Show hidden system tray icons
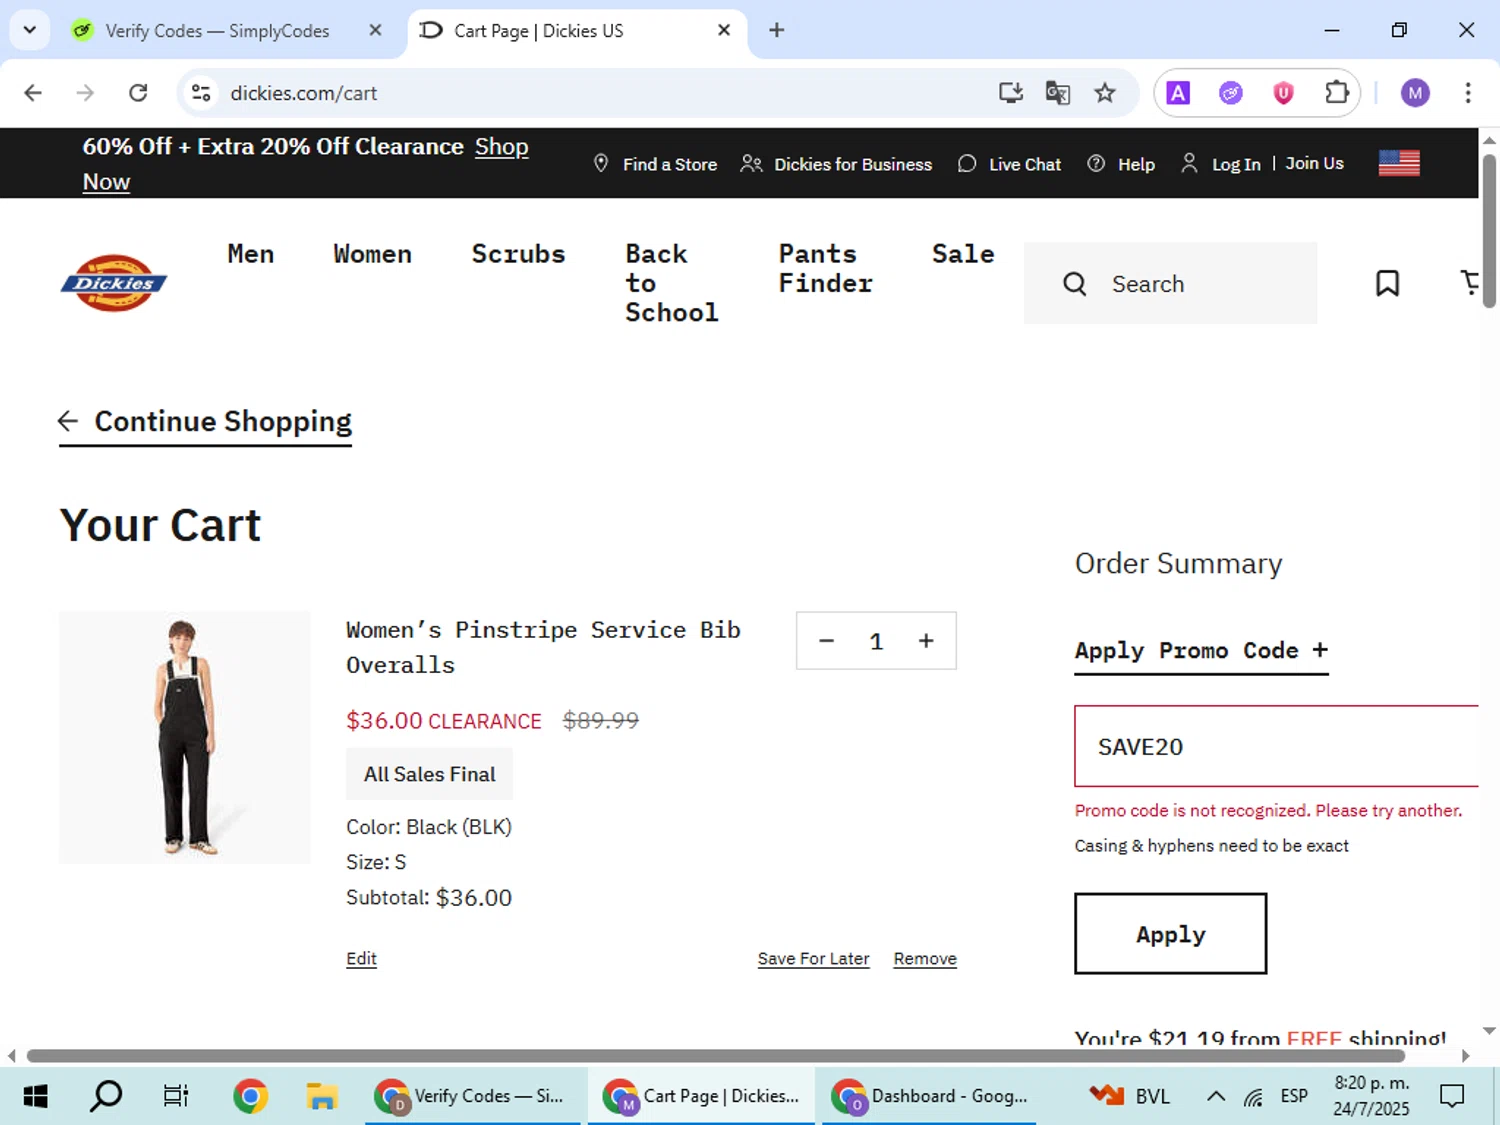Viewport: 1500px width, 1125px height. click(1215, 1096)
